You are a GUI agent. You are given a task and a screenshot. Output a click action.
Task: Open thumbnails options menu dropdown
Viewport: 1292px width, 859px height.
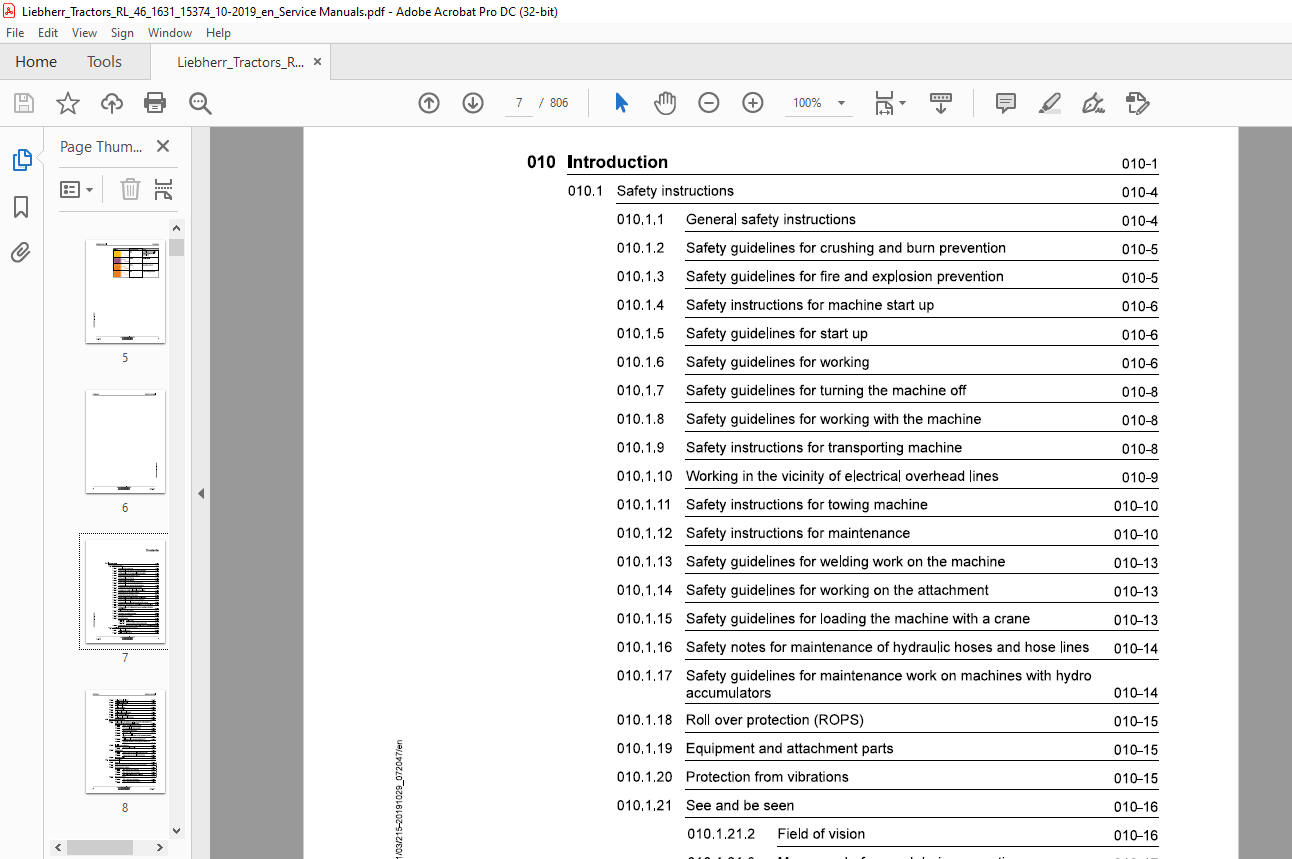click(x=77, y=189)
